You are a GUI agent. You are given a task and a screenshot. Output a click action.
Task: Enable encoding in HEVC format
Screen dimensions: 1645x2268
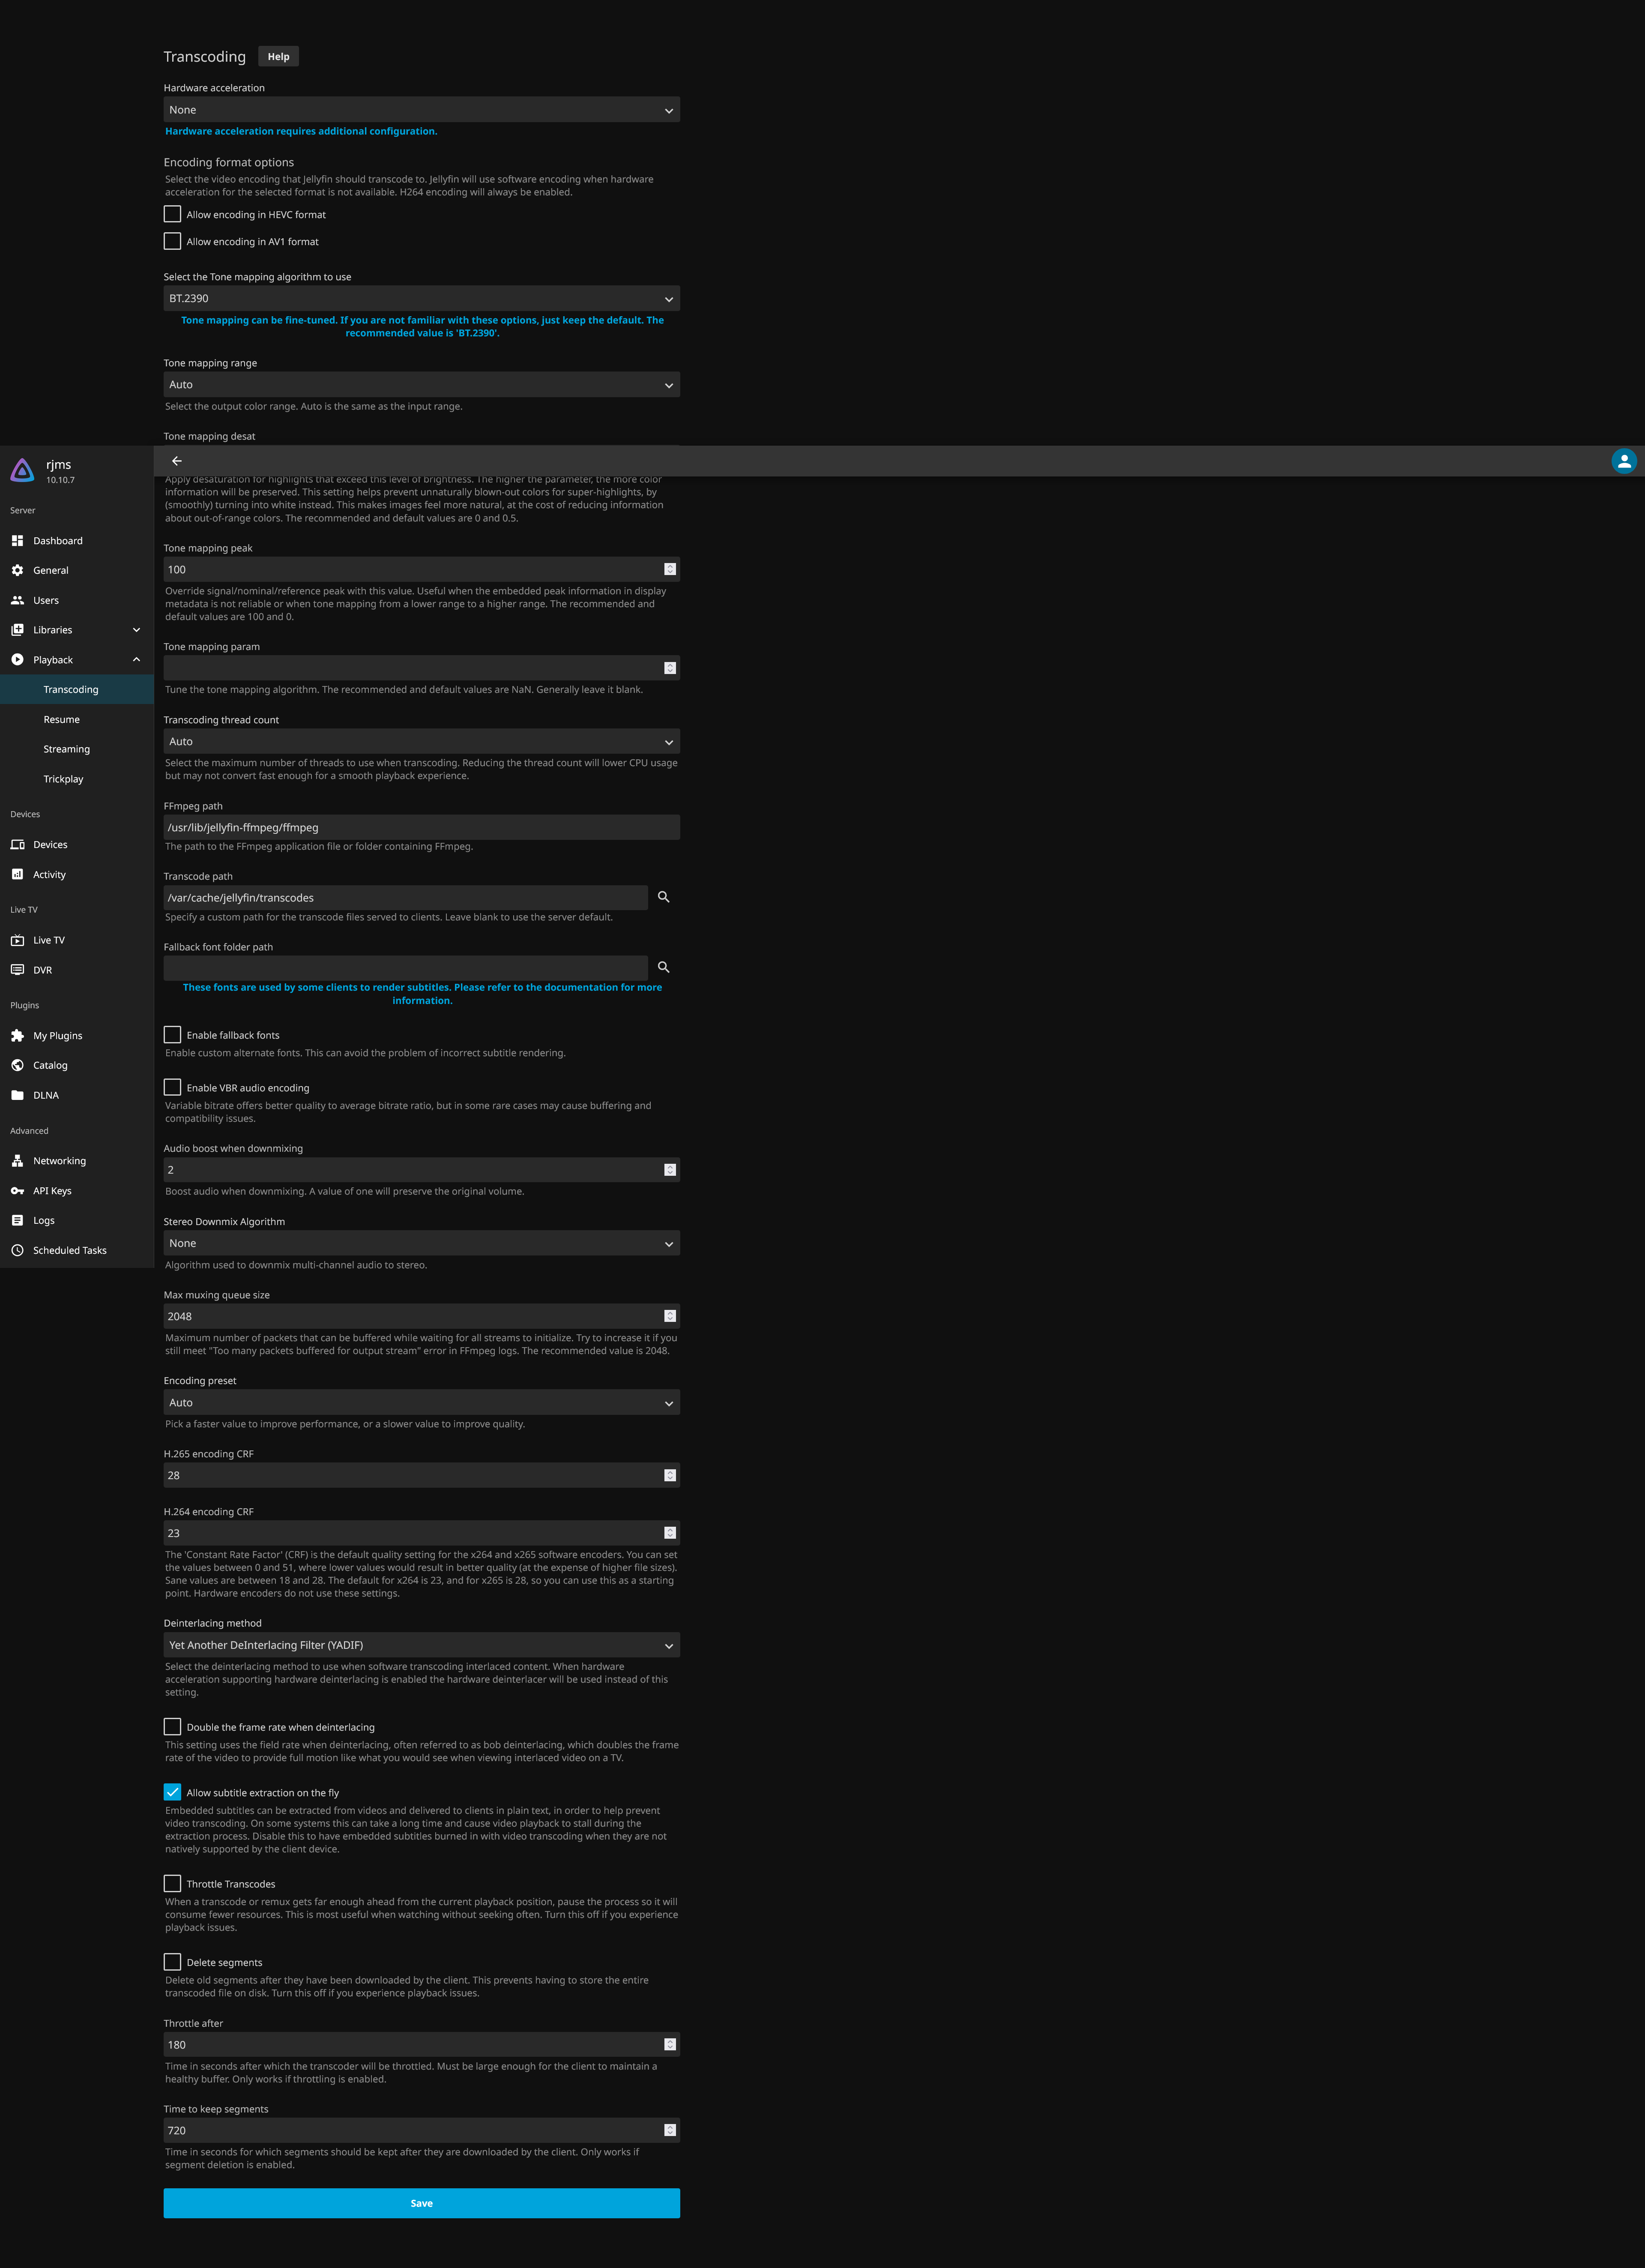(x=173, y=214)
